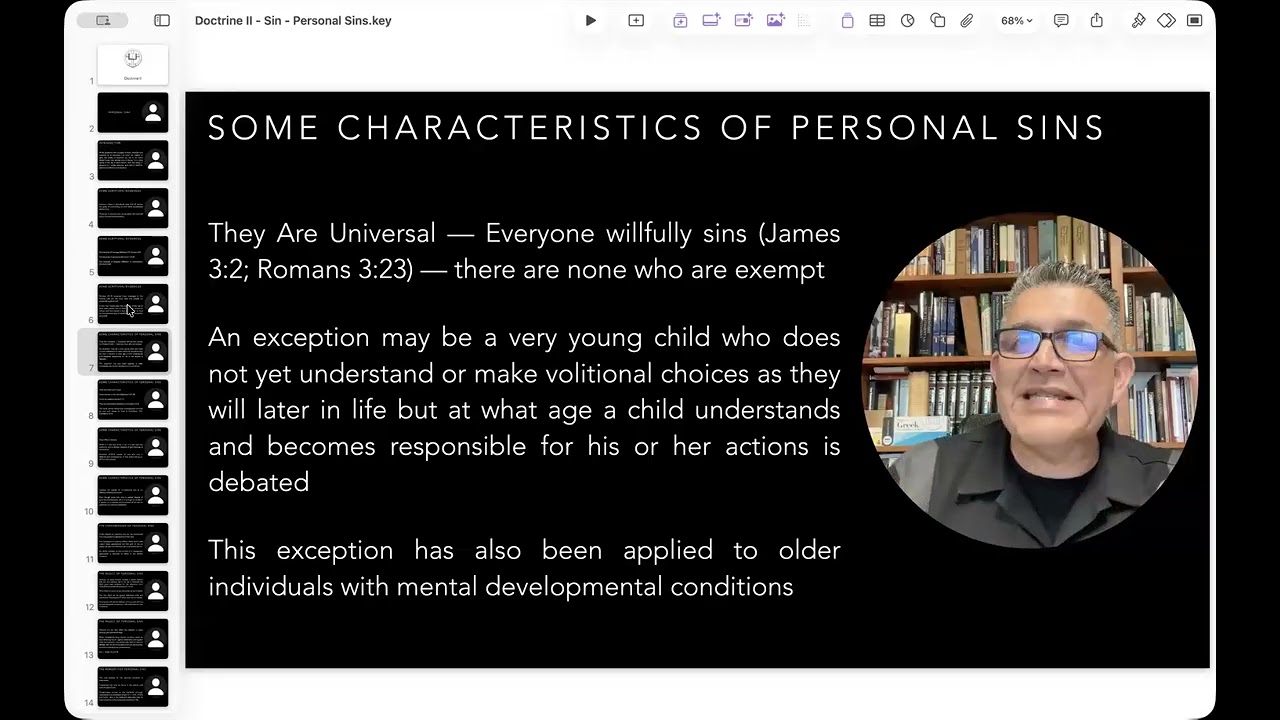Insert a table
This screenshot has width=1280, height=720.
point(877,20)
